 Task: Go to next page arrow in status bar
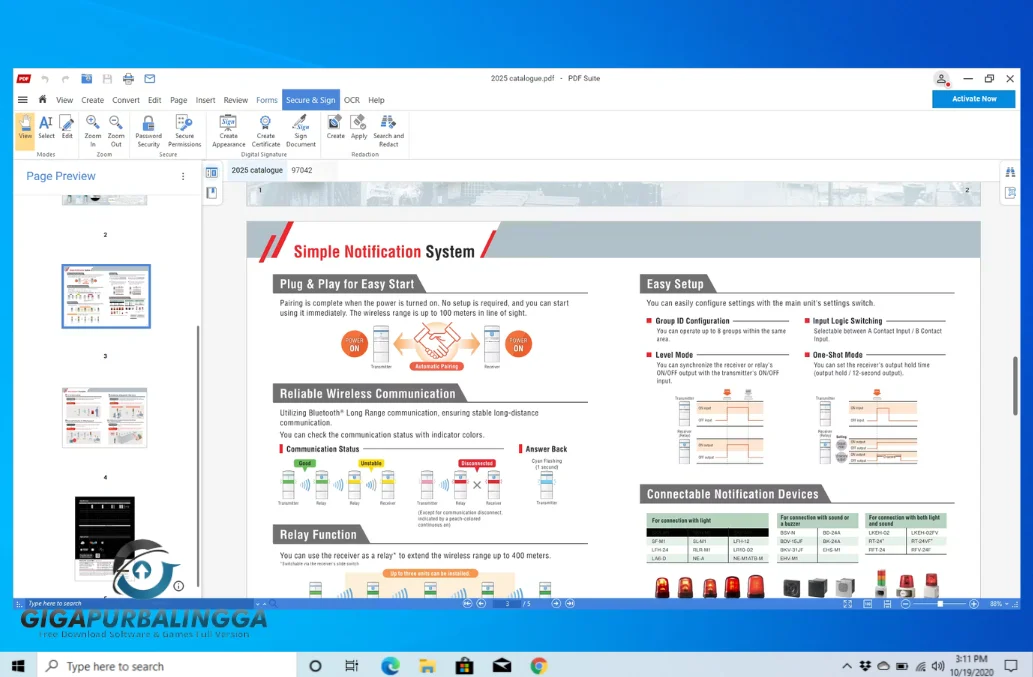556,603
